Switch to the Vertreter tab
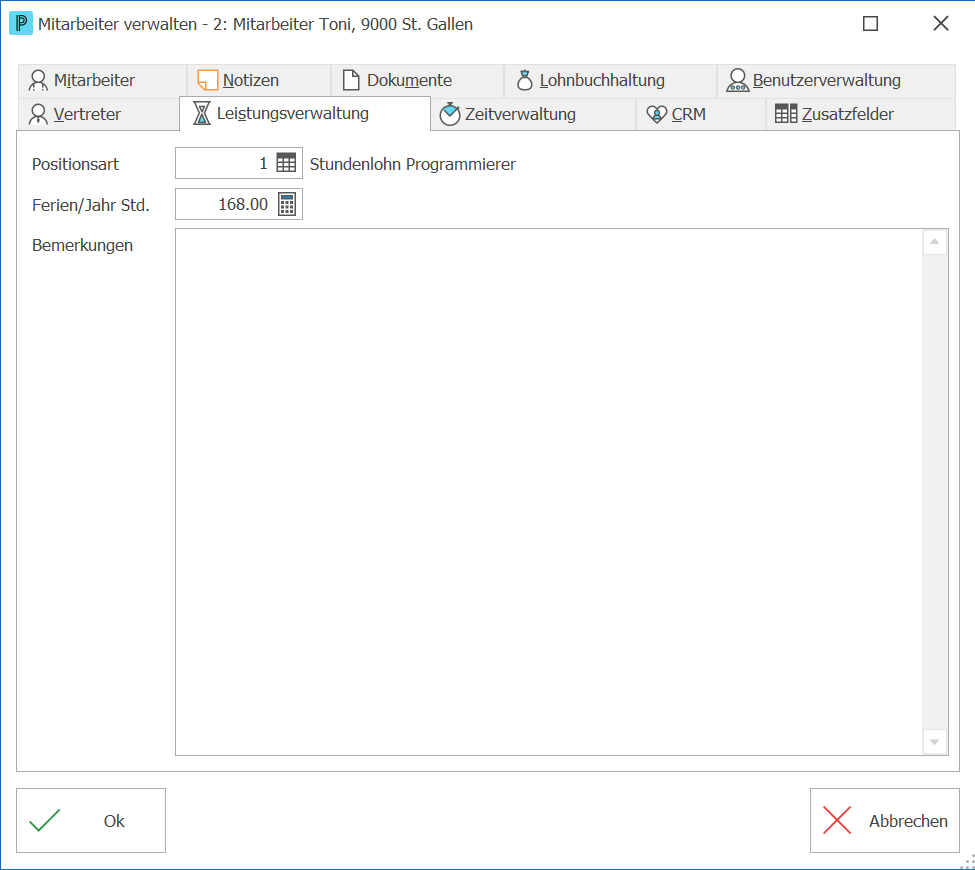Screen dimensions: 975x870 98,114
